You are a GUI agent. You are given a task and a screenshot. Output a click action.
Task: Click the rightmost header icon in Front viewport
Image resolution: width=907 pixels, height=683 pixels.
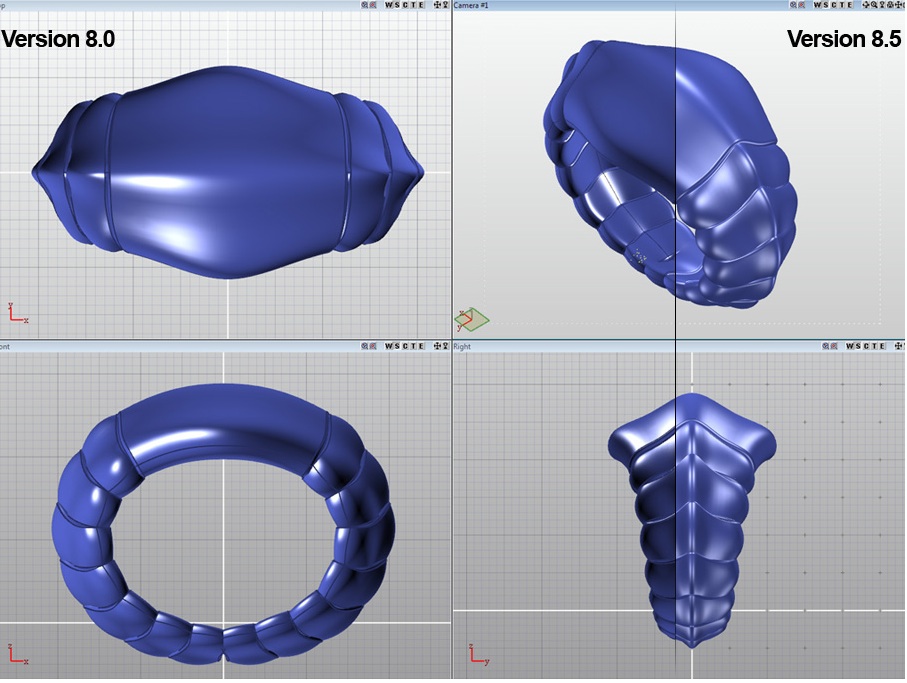tap(445, 346)
